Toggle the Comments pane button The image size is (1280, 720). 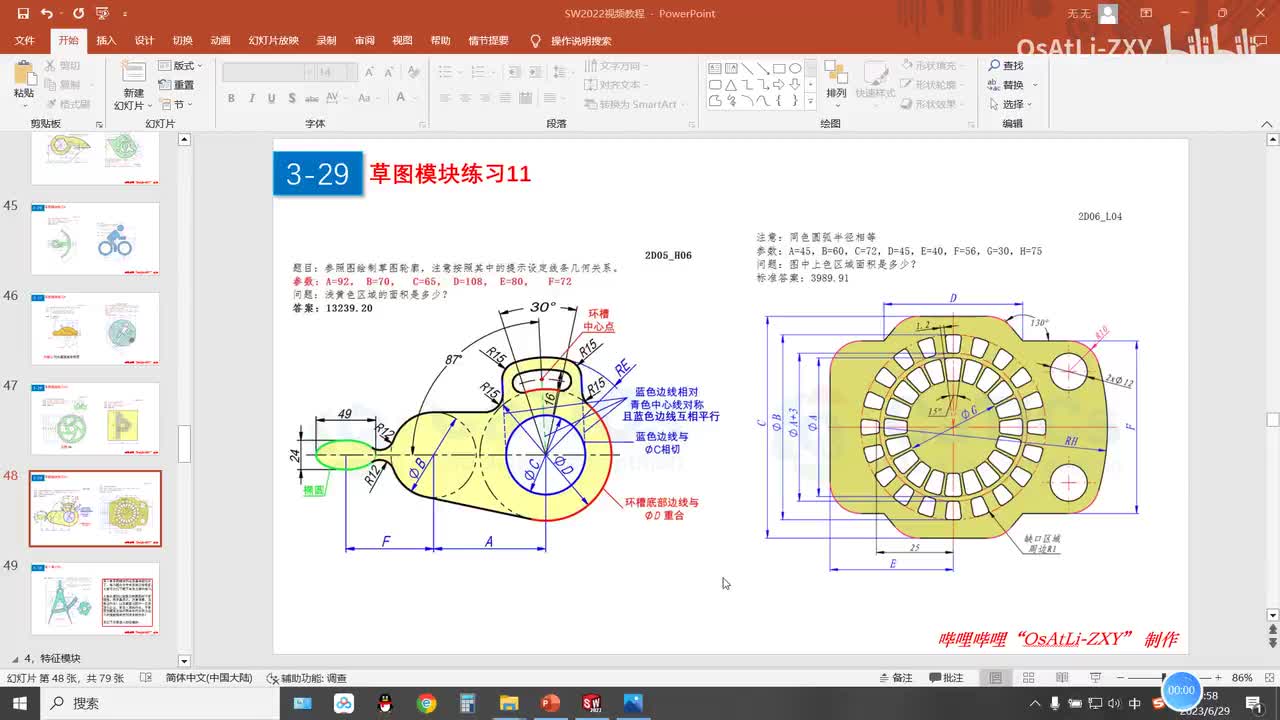(946, 678)
